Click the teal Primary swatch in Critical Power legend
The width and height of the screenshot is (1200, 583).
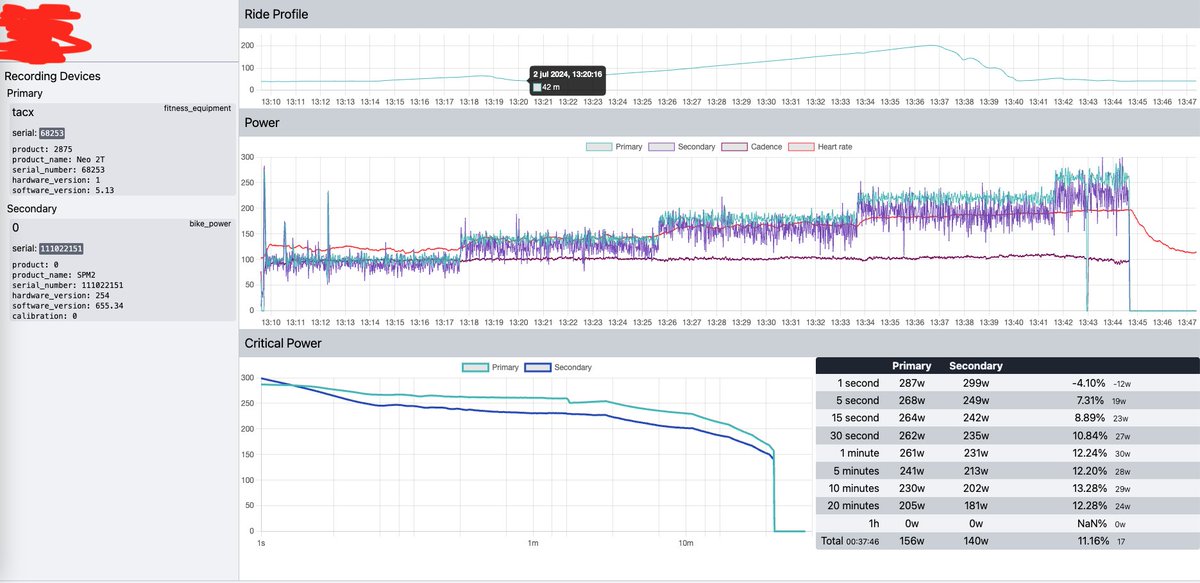point(475,367)
